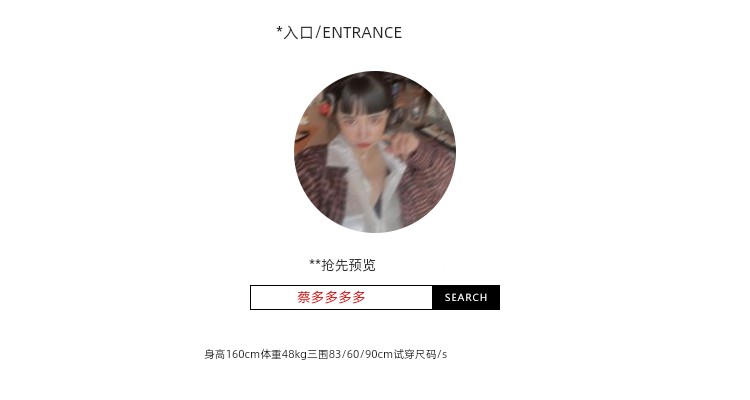Click the 体重48kg weight text
Viewport: 750px width, 400px height.
[x=283, y=355]
